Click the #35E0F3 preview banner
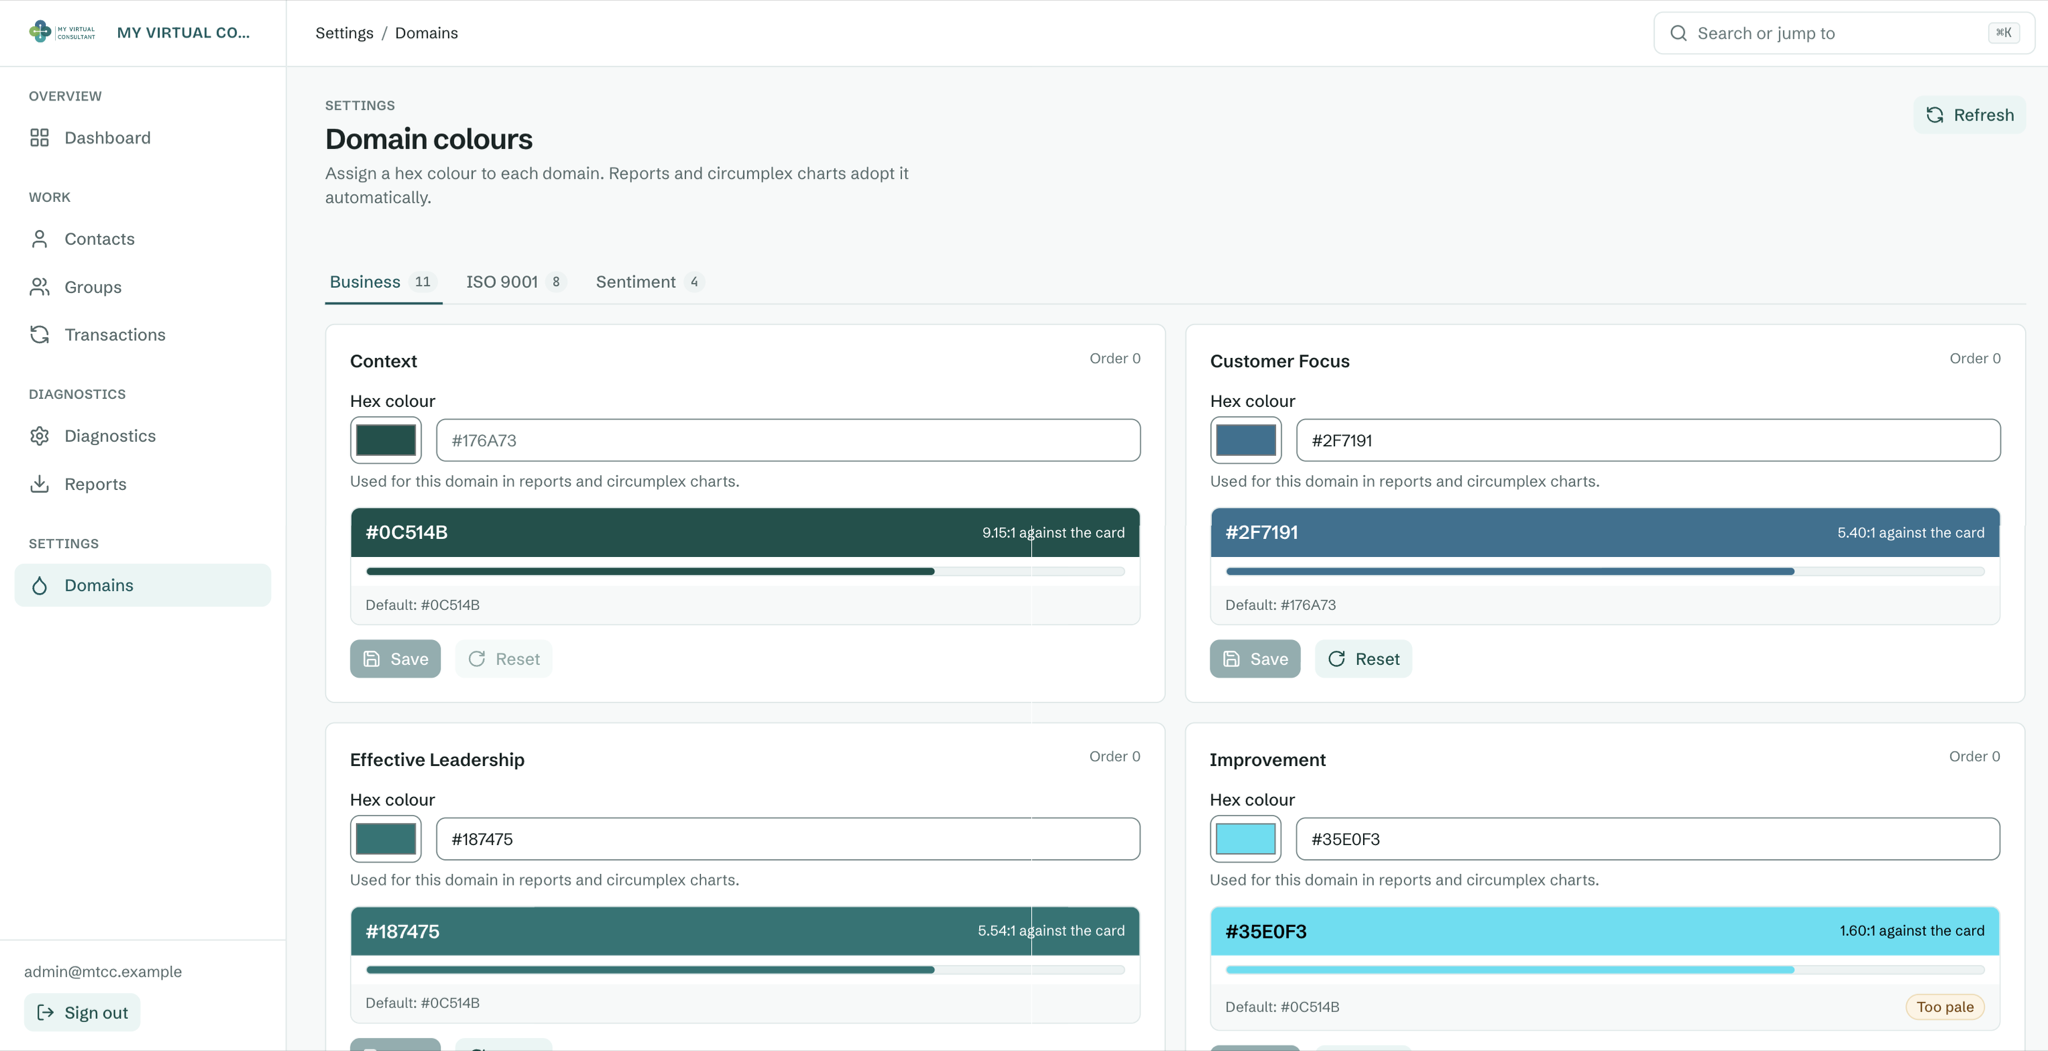Image resolution: width=2048 pixels, height=1051 pixels. 1605,931
